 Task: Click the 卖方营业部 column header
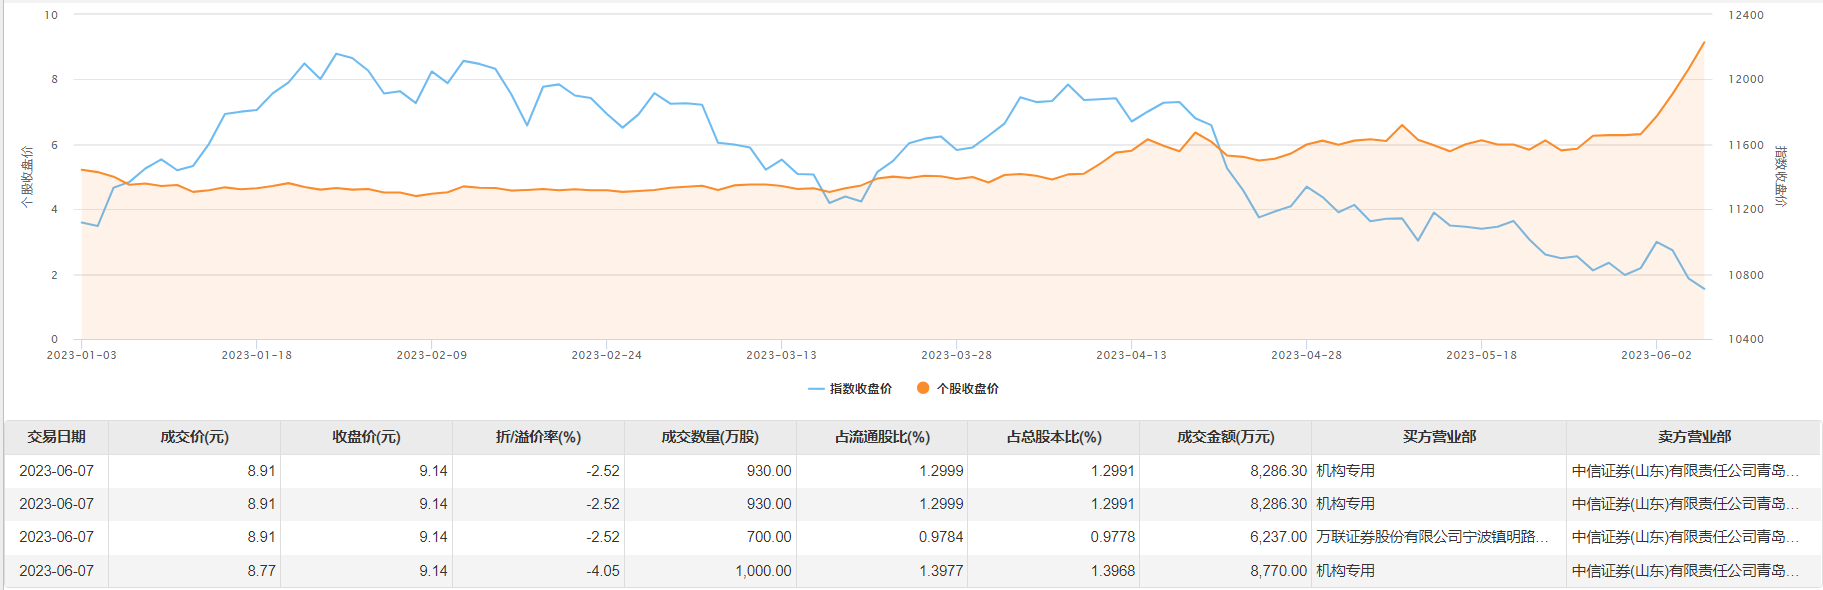point(1694,437)
